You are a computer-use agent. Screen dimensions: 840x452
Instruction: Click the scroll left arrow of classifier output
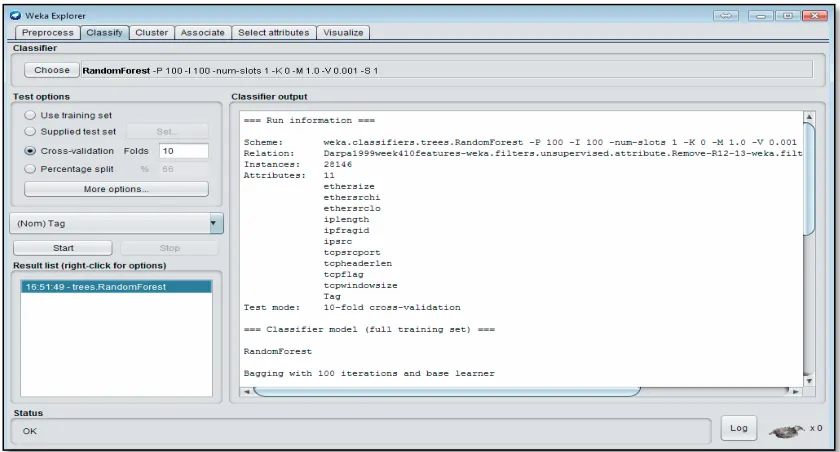pyautogui.click(x=246, y=391)
